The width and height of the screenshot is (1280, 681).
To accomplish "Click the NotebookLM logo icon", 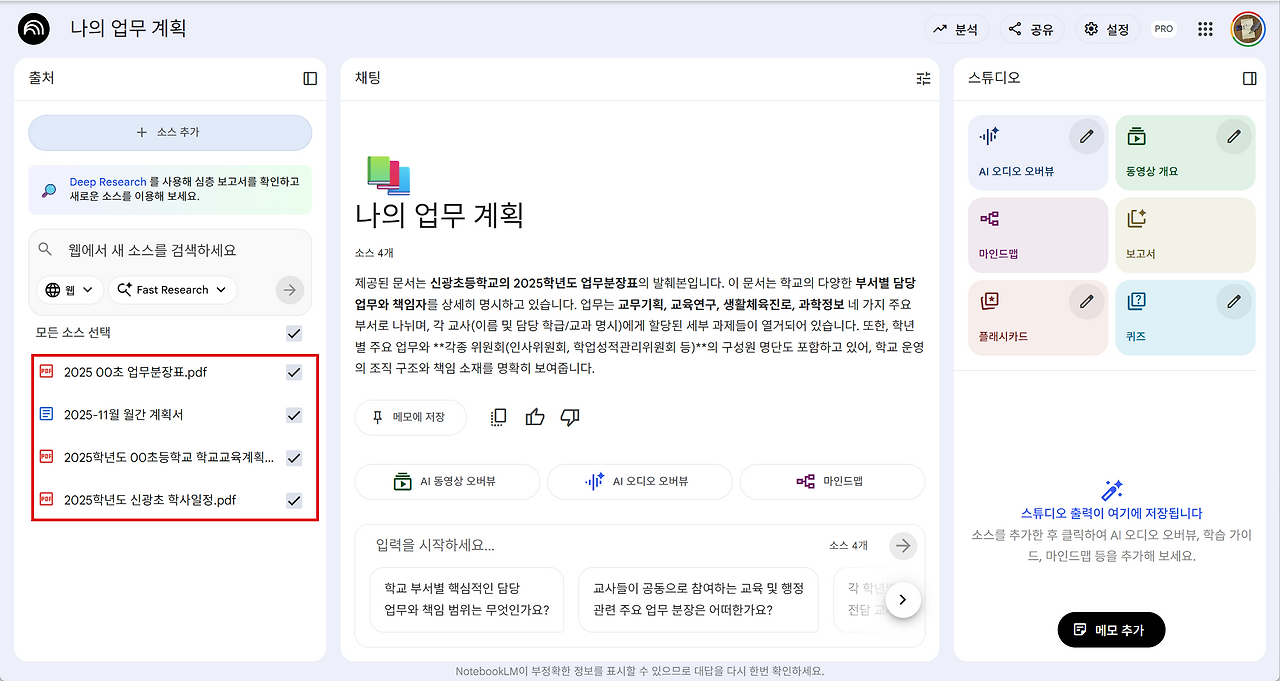I will [34, 29].
